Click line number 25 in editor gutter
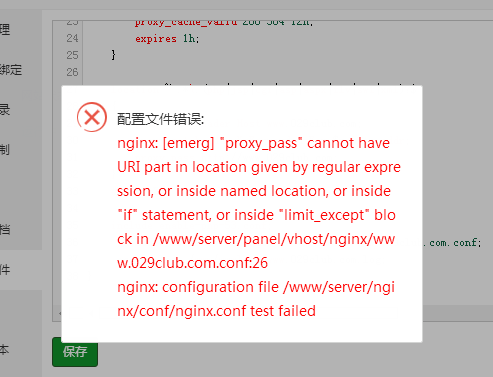The image size is (493, 377). click(x=72, y=55)
